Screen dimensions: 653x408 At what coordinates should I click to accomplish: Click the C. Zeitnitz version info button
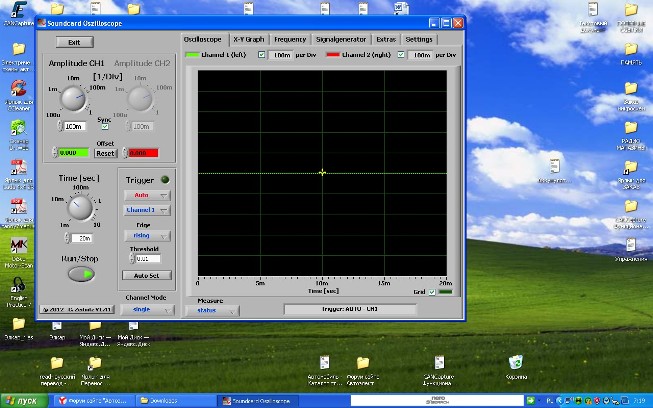(x=77, y=309)
